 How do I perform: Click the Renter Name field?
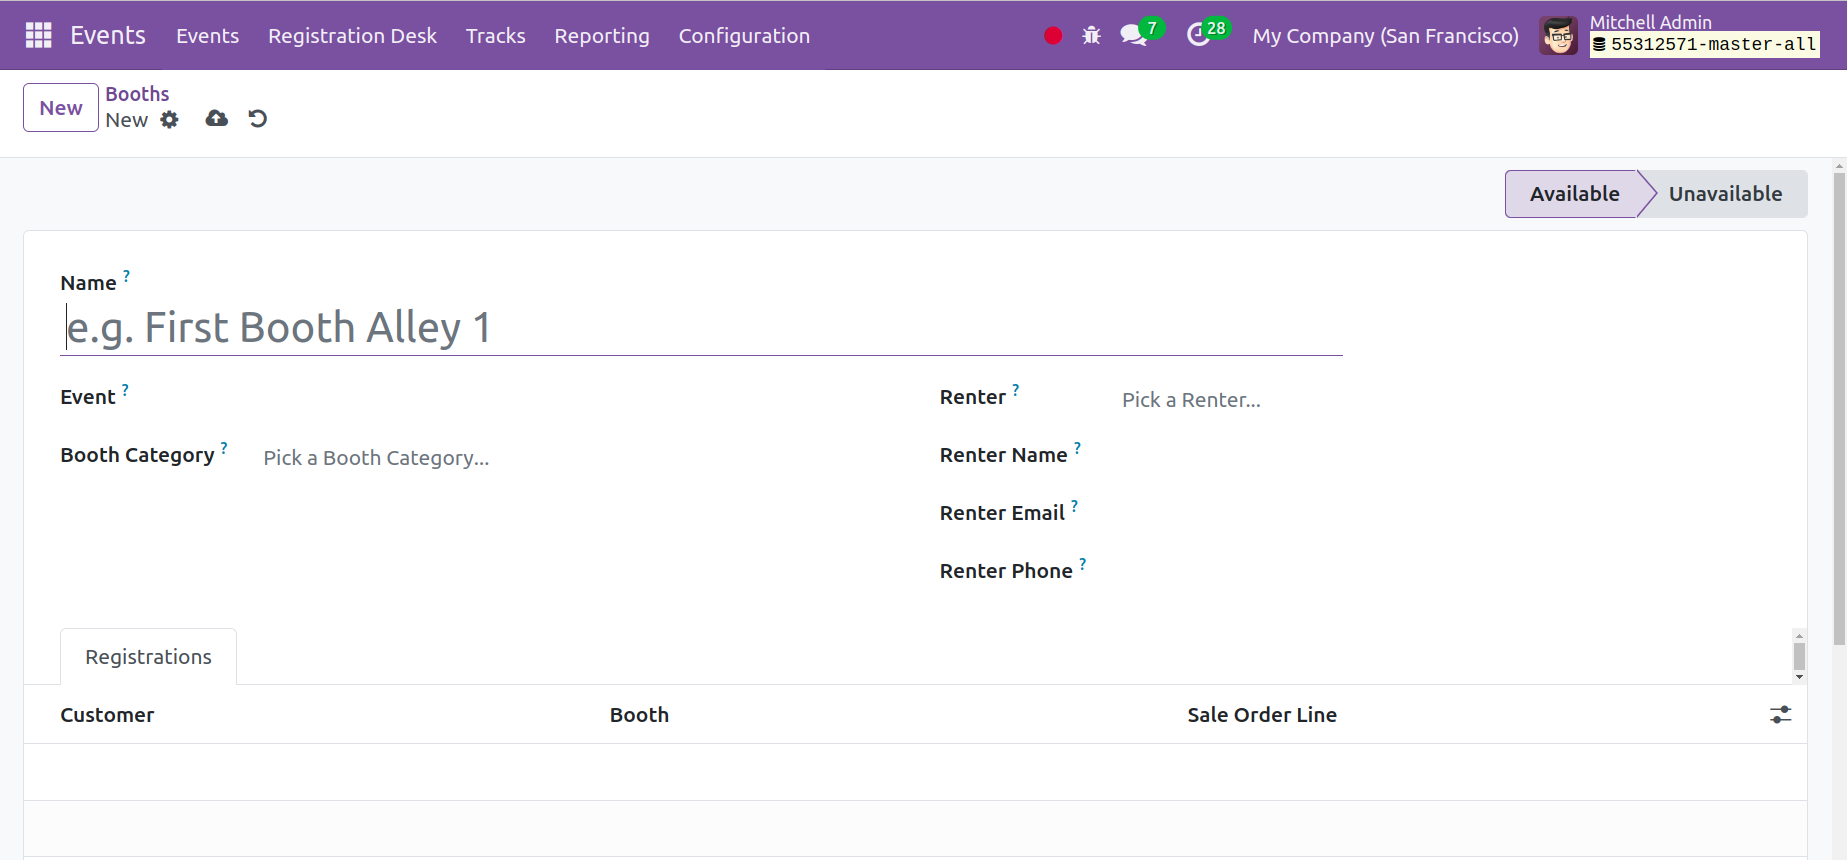click(x=1445, y=458)
